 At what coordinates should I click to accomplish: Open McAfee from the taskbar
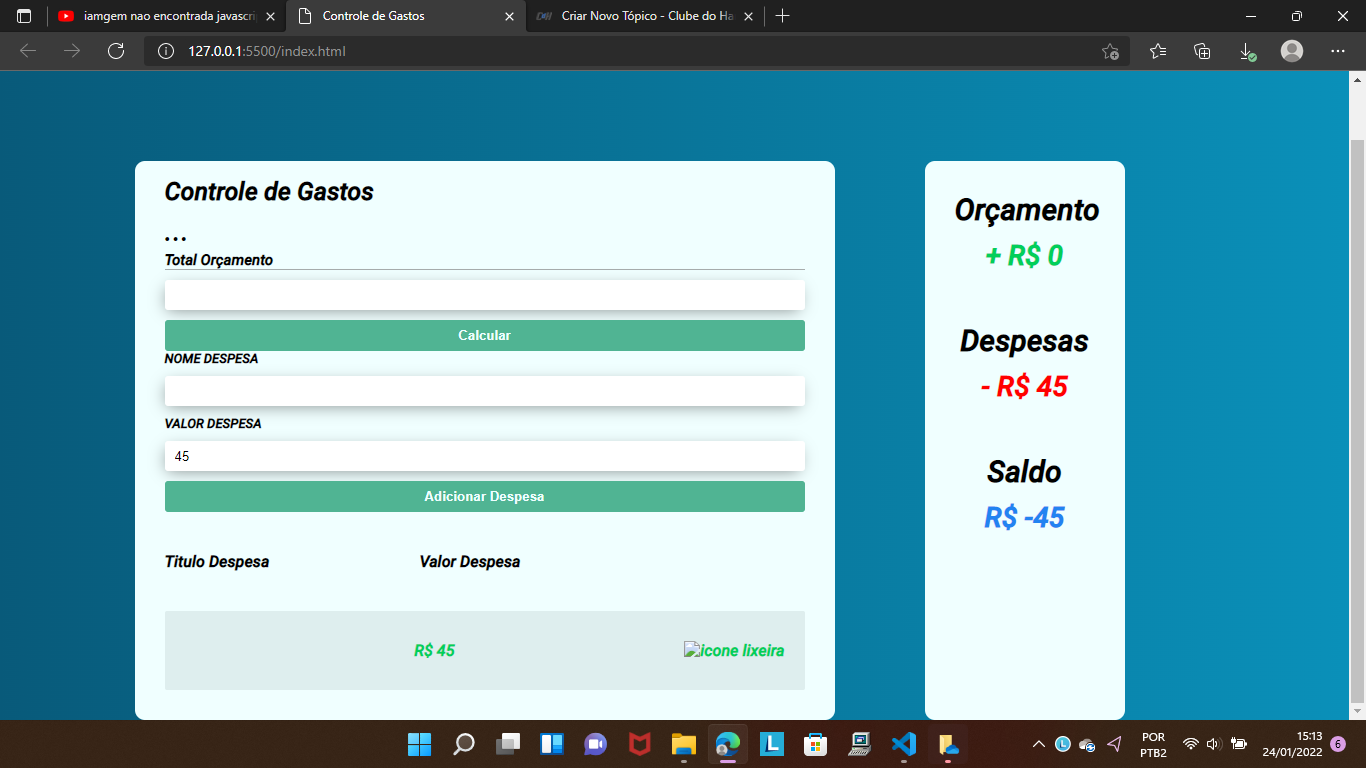tap(640, 744)
